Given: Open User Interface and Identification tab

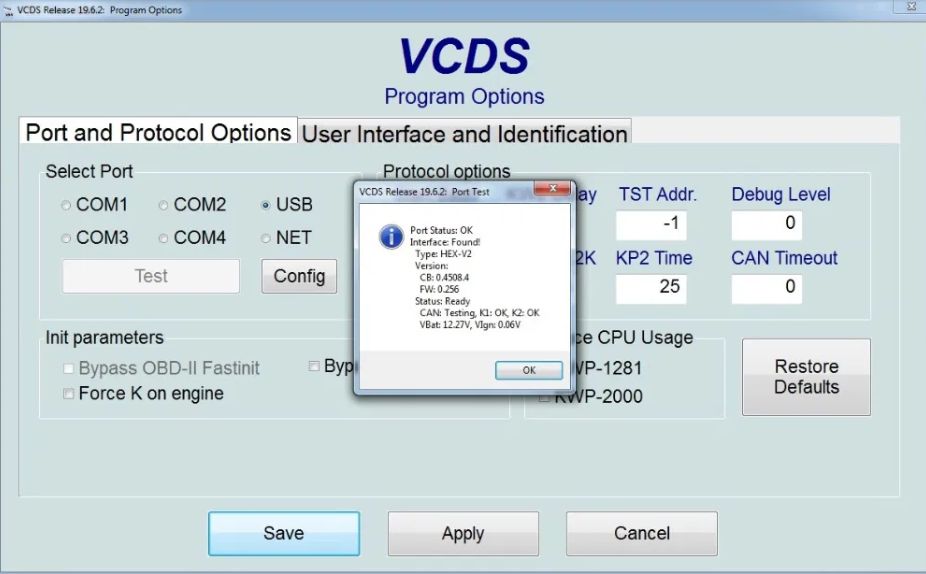Looking at the screenshot, I should click(464, 133).
